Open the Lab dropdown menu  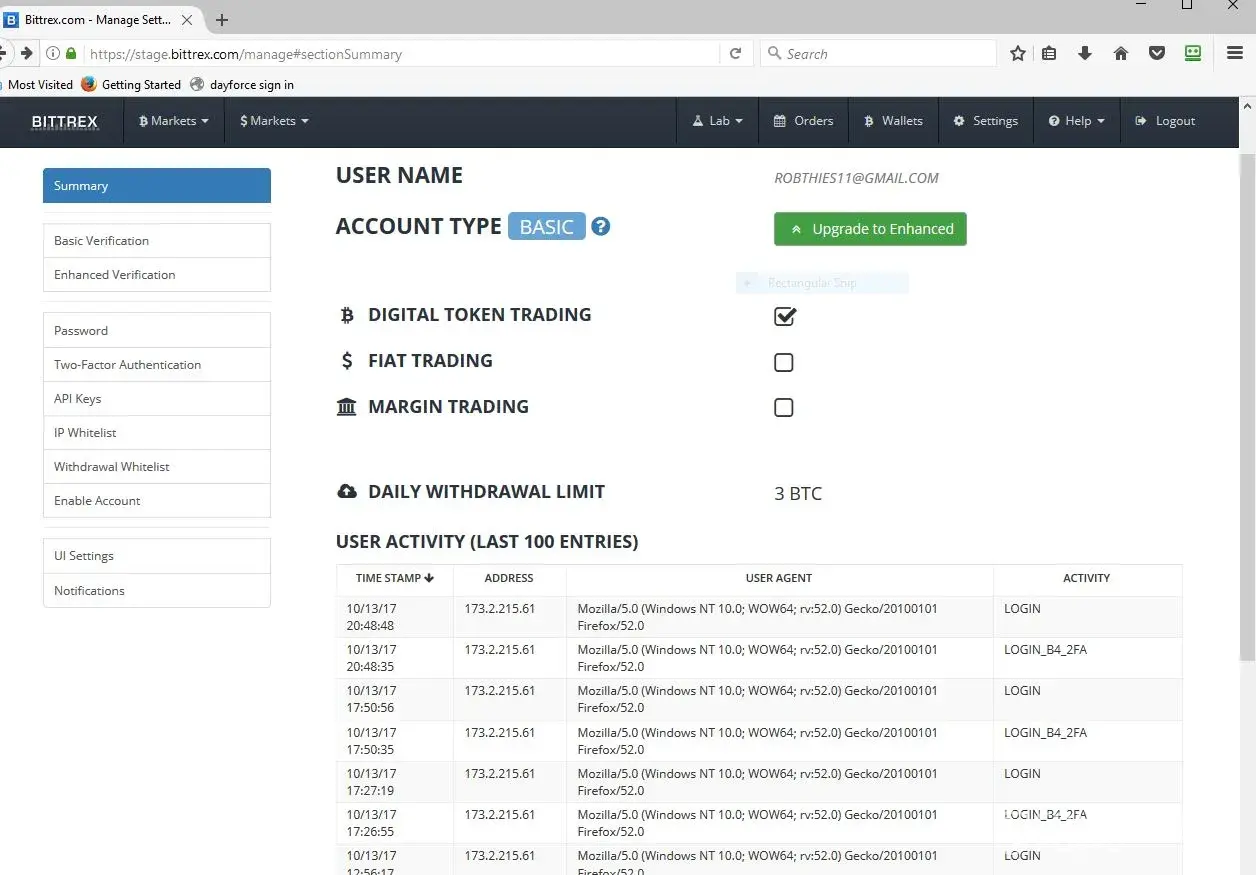tap(718, 121)
